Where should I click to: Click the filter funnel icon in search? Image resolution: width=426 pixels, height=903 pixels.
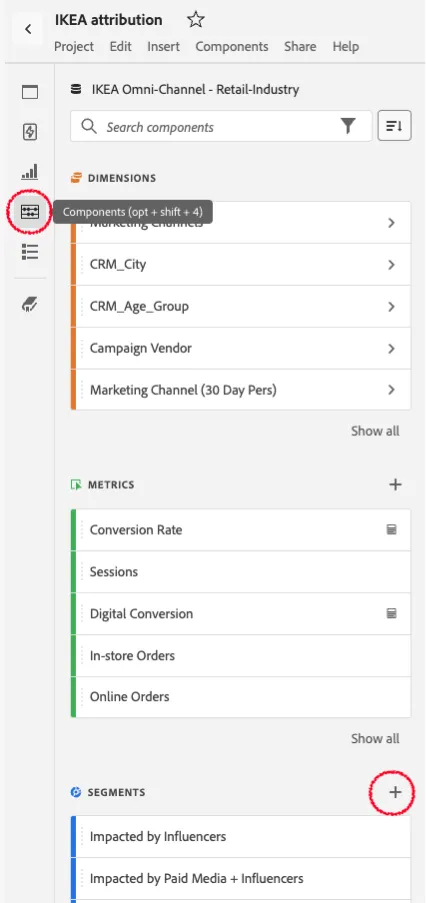pyautogui.click(x=348, y=126)
